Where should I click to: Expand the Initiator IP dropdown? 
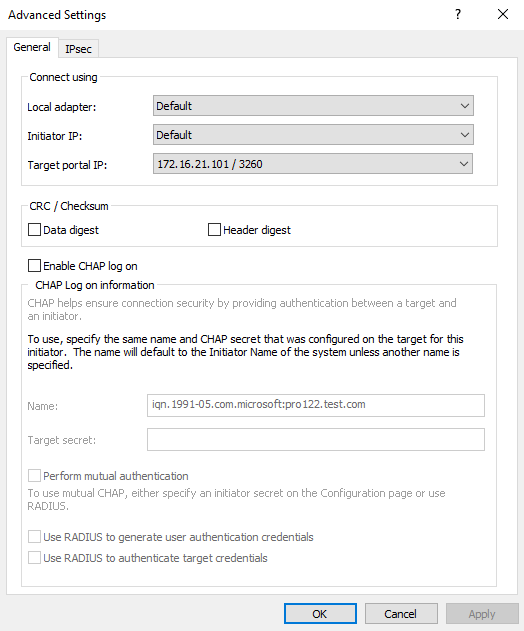pyautogui.click(x=313, y=135)
